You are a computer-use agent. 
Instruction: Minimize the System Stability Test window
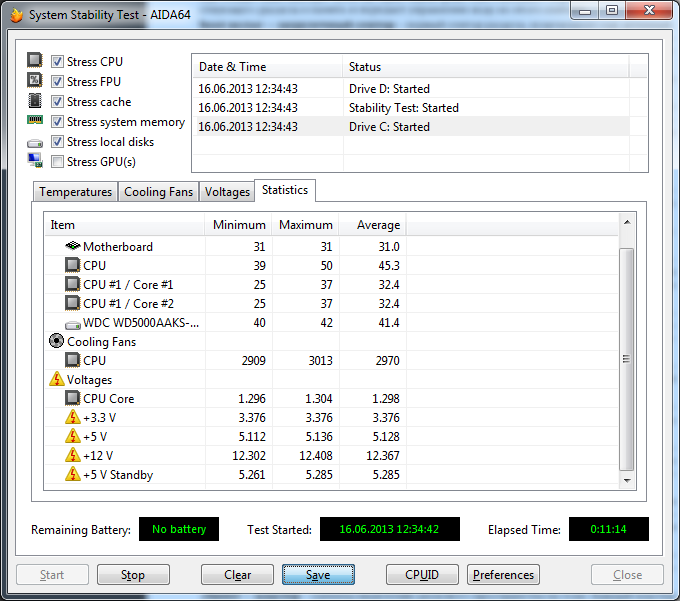tap(585, 11)
